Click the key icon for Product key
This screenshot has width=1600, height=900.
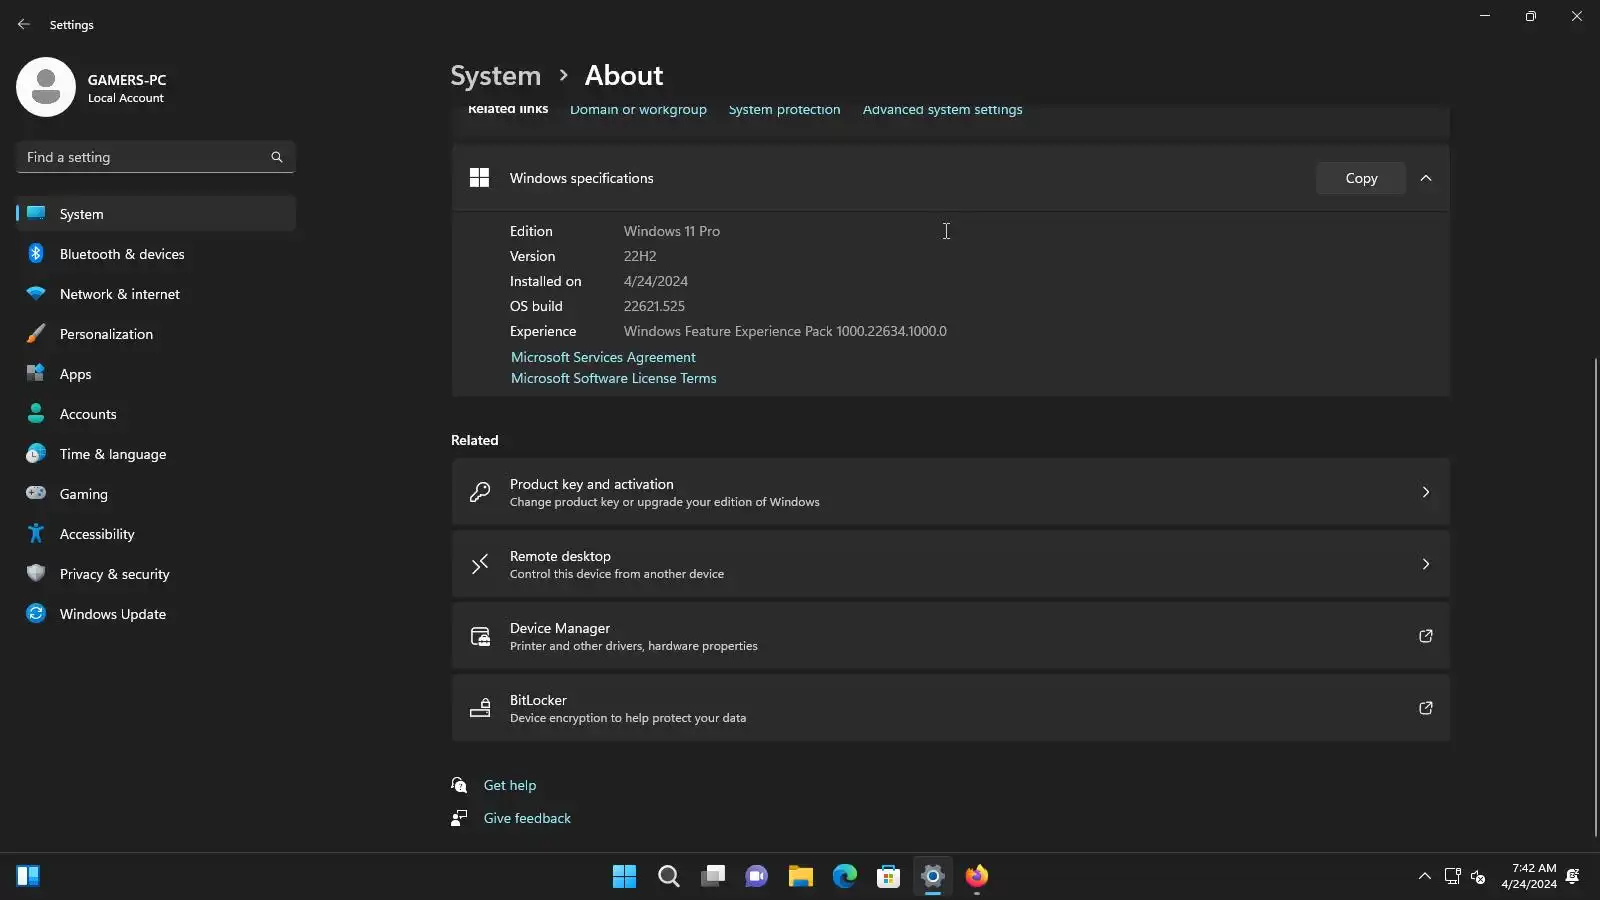[480, 492]
